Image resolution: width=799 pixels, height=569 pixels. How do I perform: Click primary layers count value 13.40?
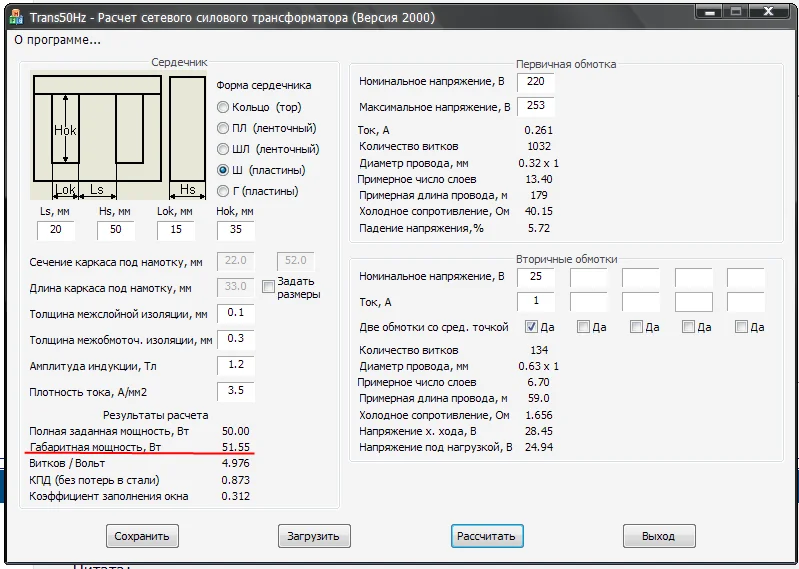tap(539, 179)
